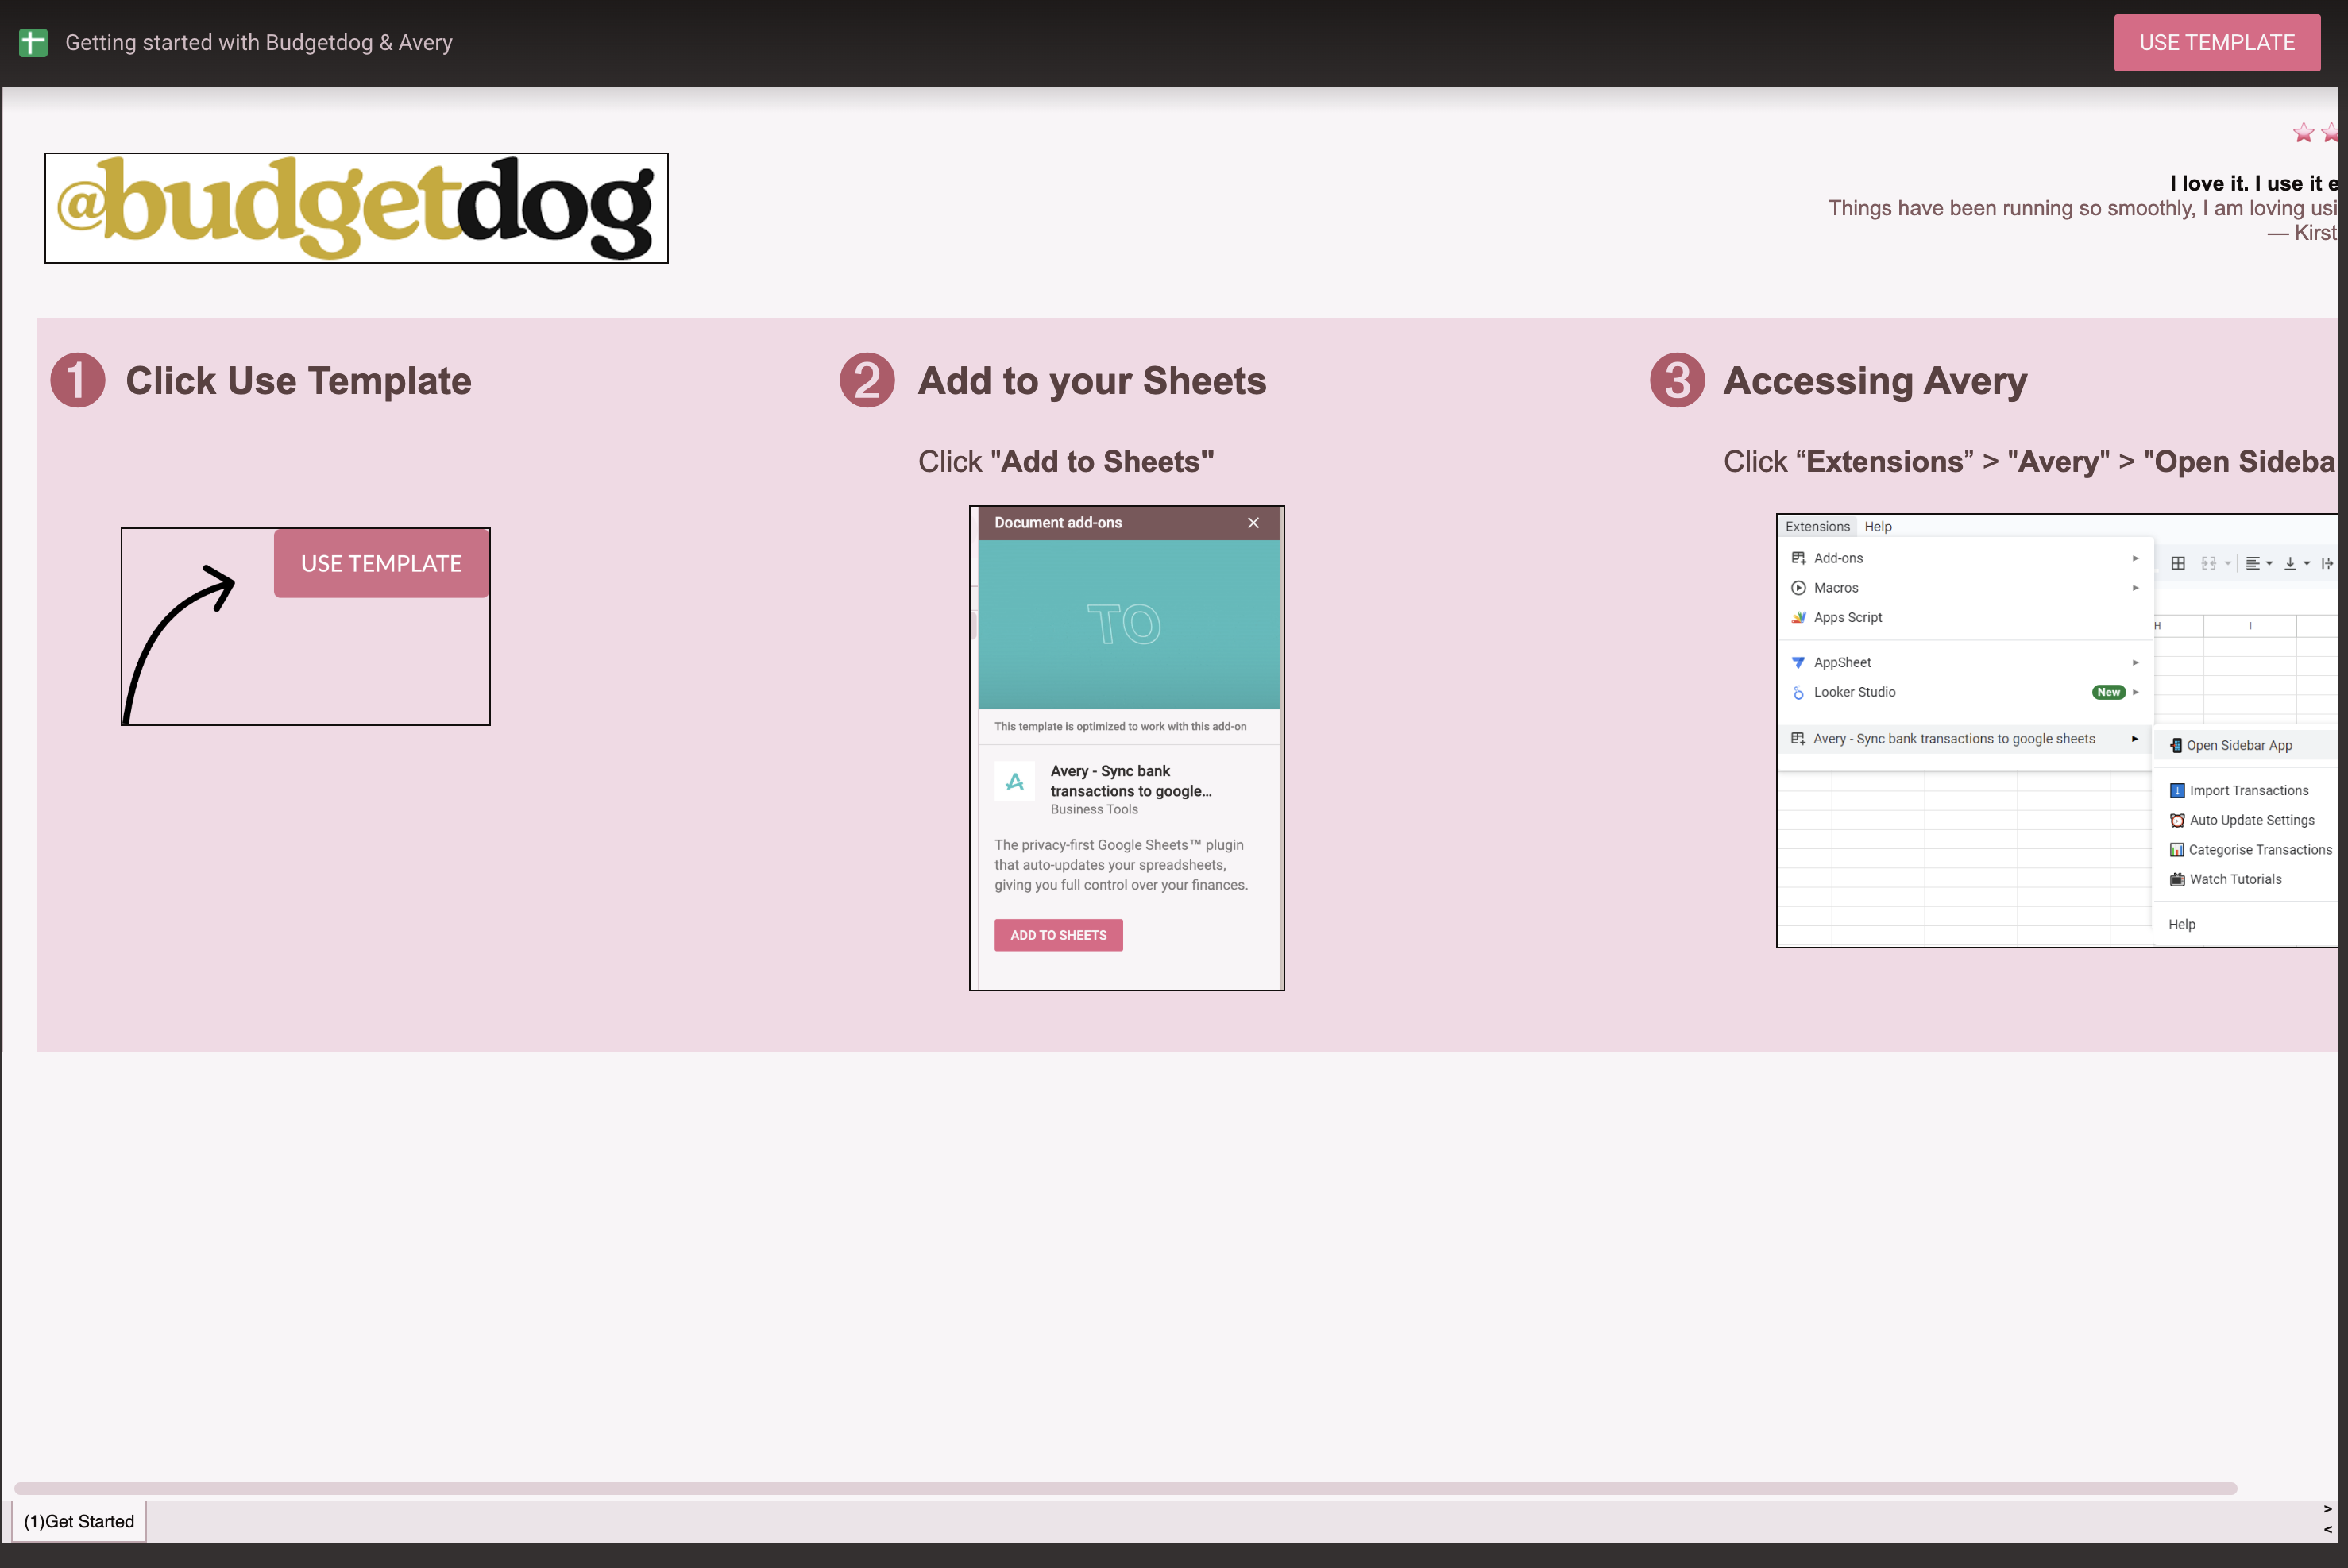The width and height of the screenshot is (2348, 1568).
Task: Switch to the (1)Get Started tab
Action: 79,1521
